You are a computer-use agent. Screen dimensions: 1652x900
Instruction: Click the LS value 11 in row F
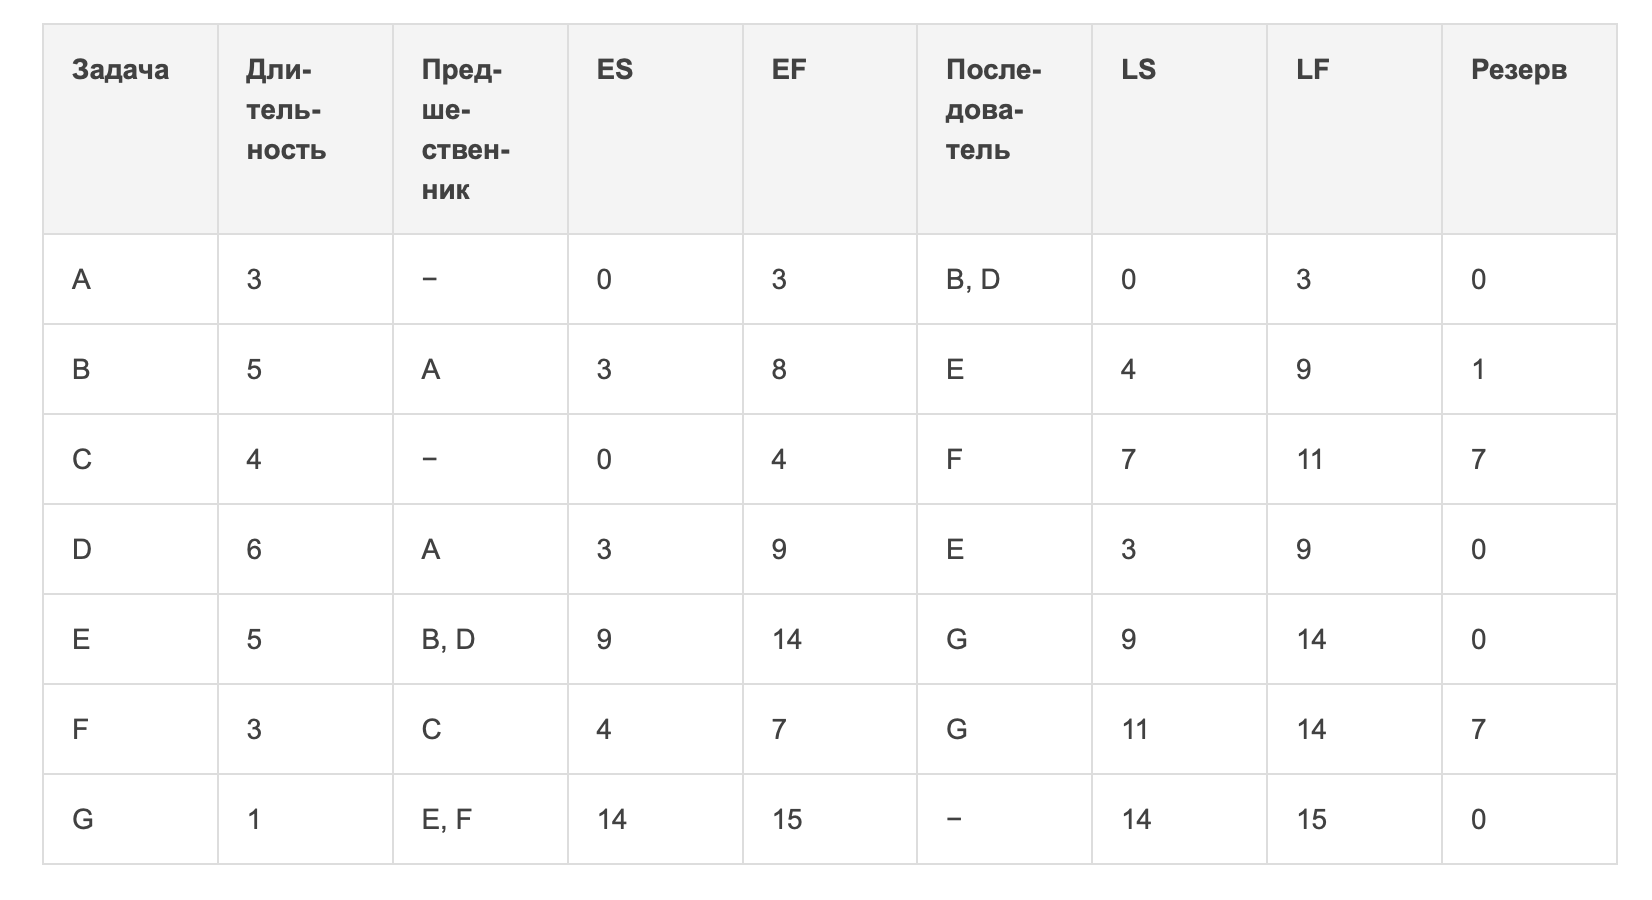[1134, 729]
